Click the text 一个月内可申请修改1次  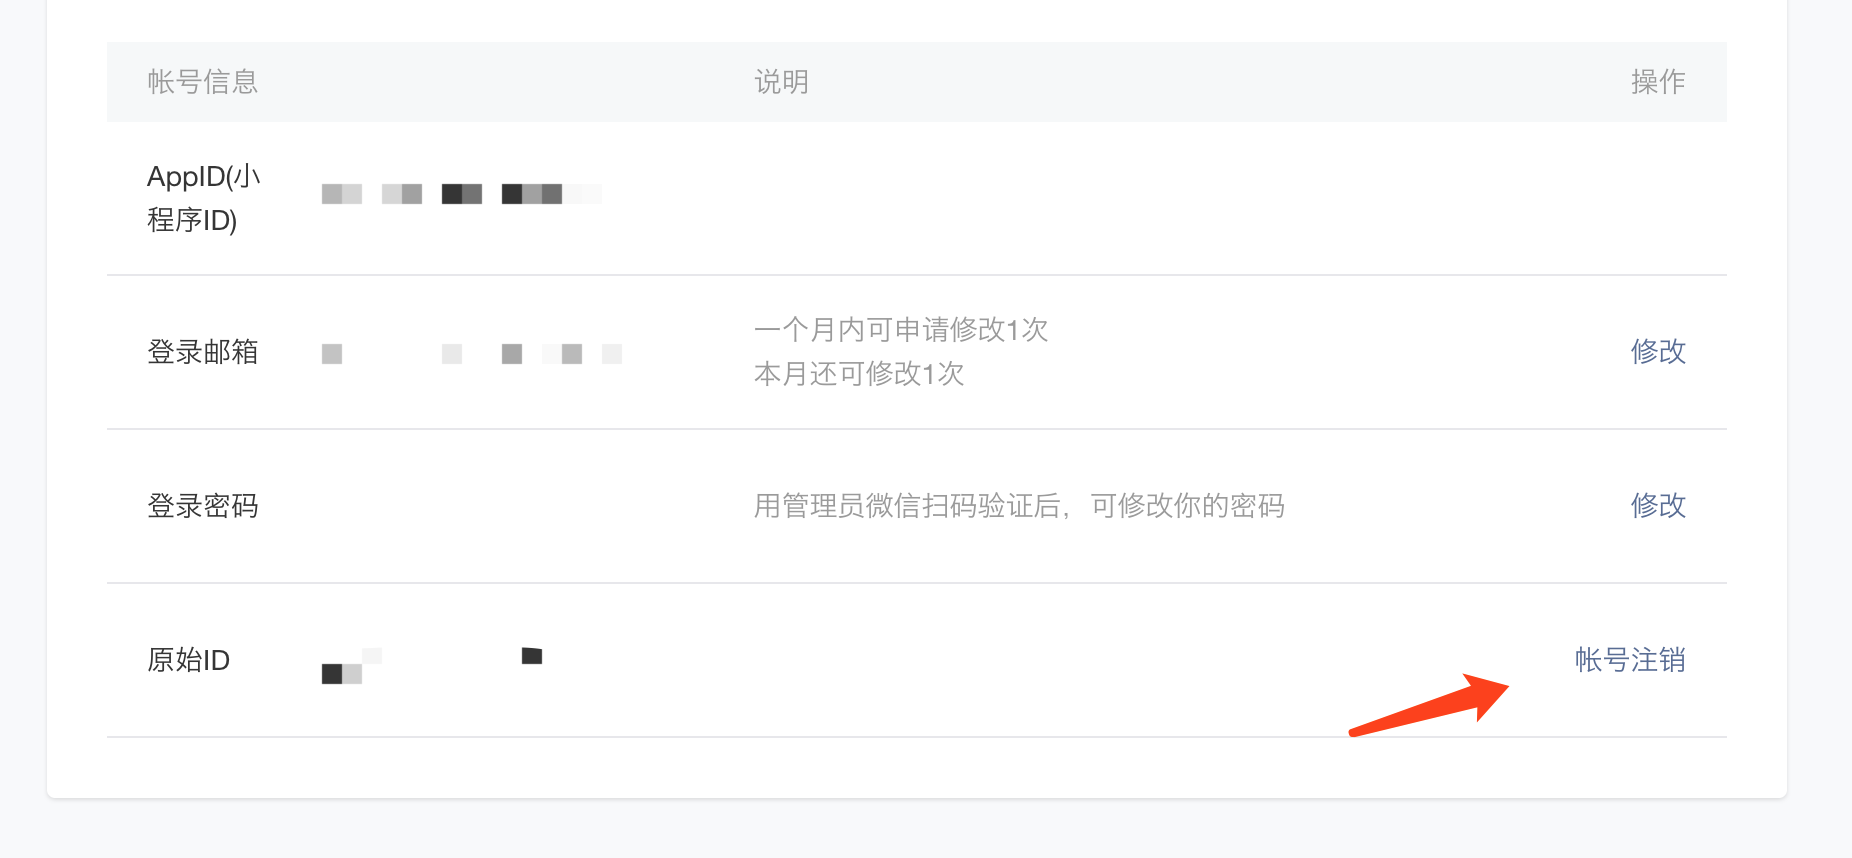(x=900, y=329)
